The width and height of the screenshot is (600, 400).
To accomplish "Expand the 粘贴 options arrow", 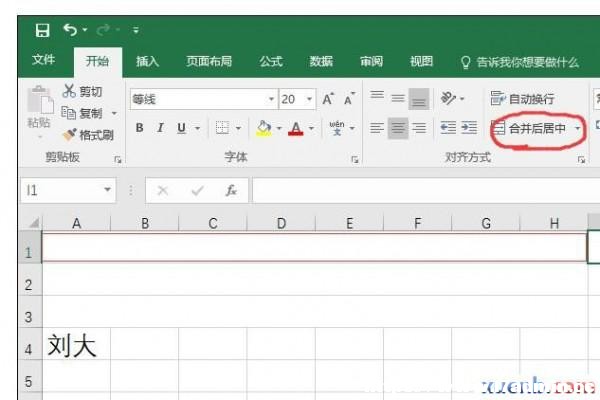I will tap(40, 137).
